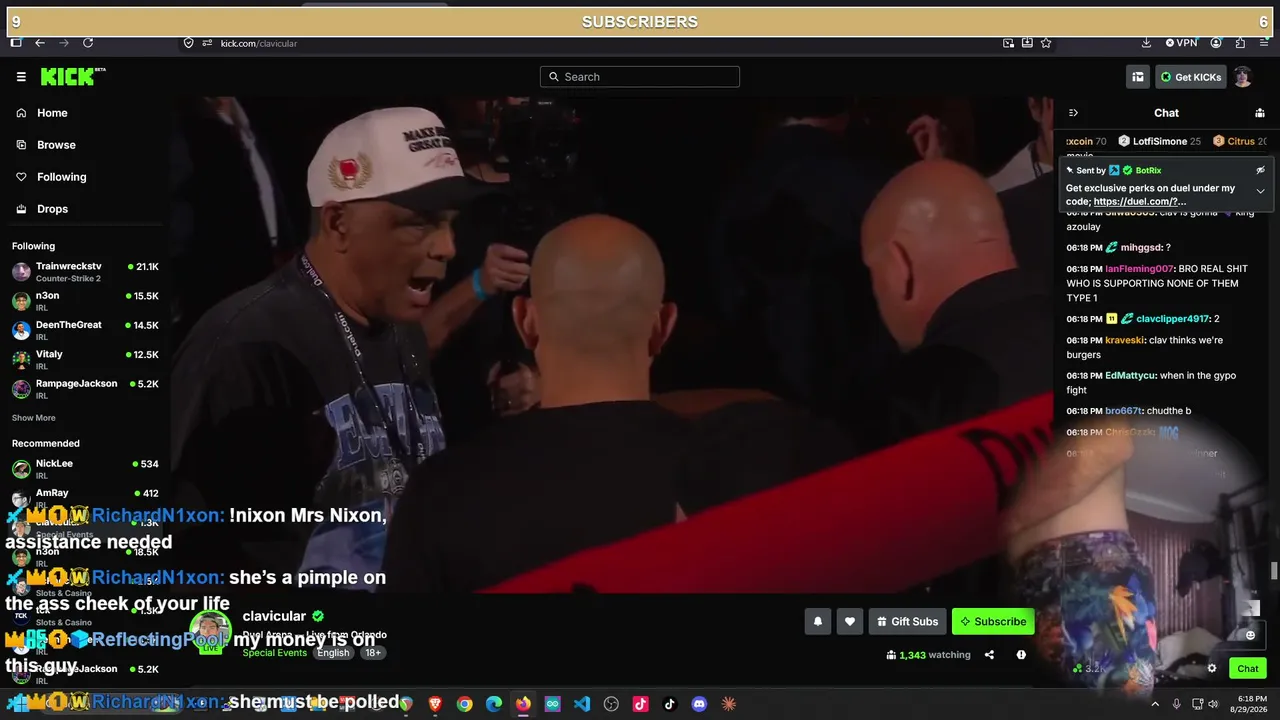
Task: Click the Get KICKs button
Action: tap(1190, 77)
